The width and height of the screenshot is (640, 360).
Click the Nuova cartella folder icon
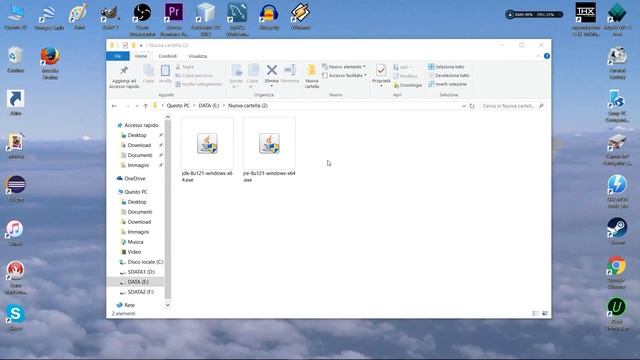[312, 70]
